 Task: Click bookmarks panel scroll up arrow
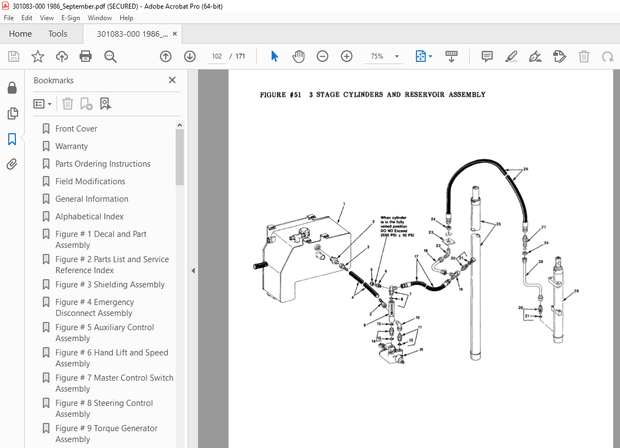coord(180,125)
